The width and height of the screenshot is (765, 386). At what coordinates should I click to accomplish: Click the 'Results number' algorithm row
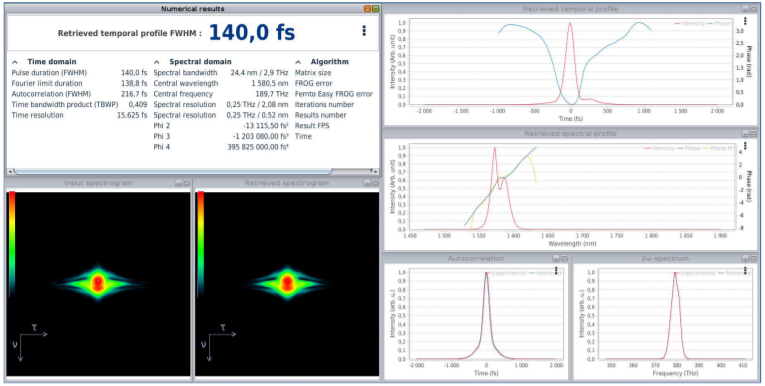pos(321,115)
